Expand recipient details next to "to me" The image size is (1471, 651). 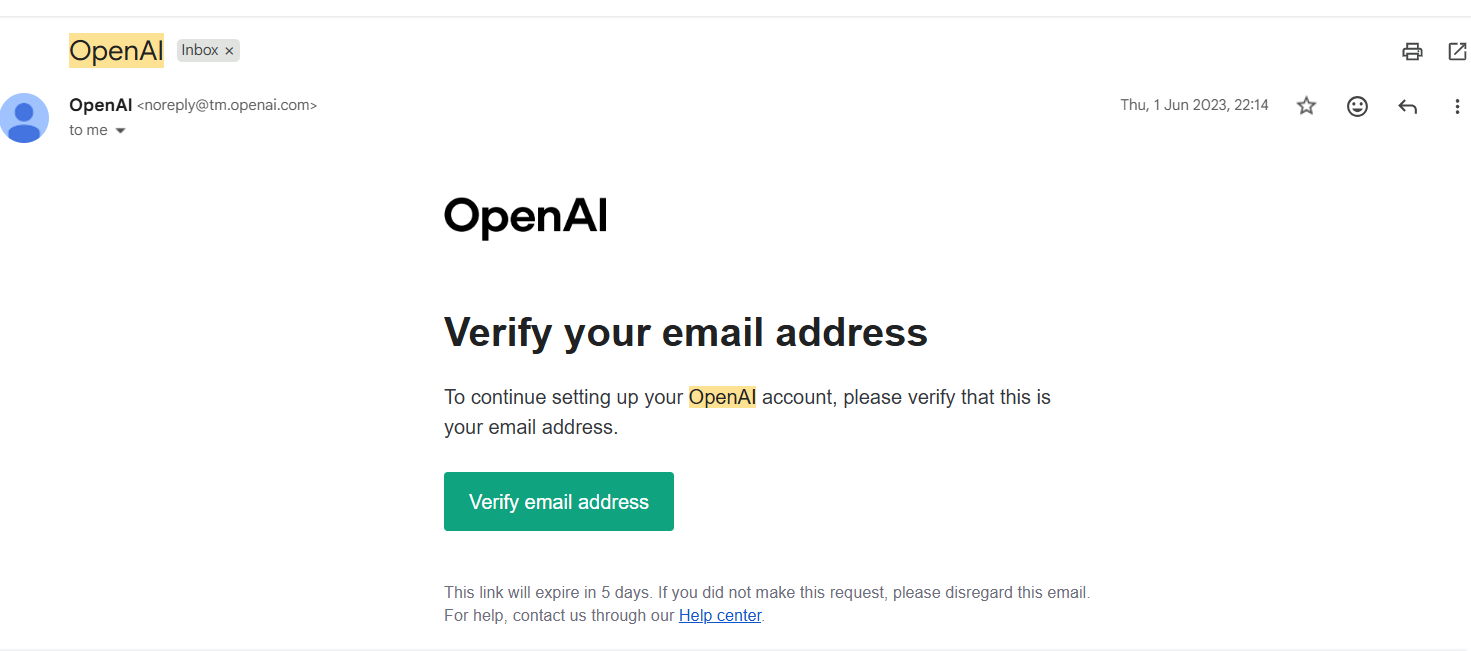click(121, 131)
